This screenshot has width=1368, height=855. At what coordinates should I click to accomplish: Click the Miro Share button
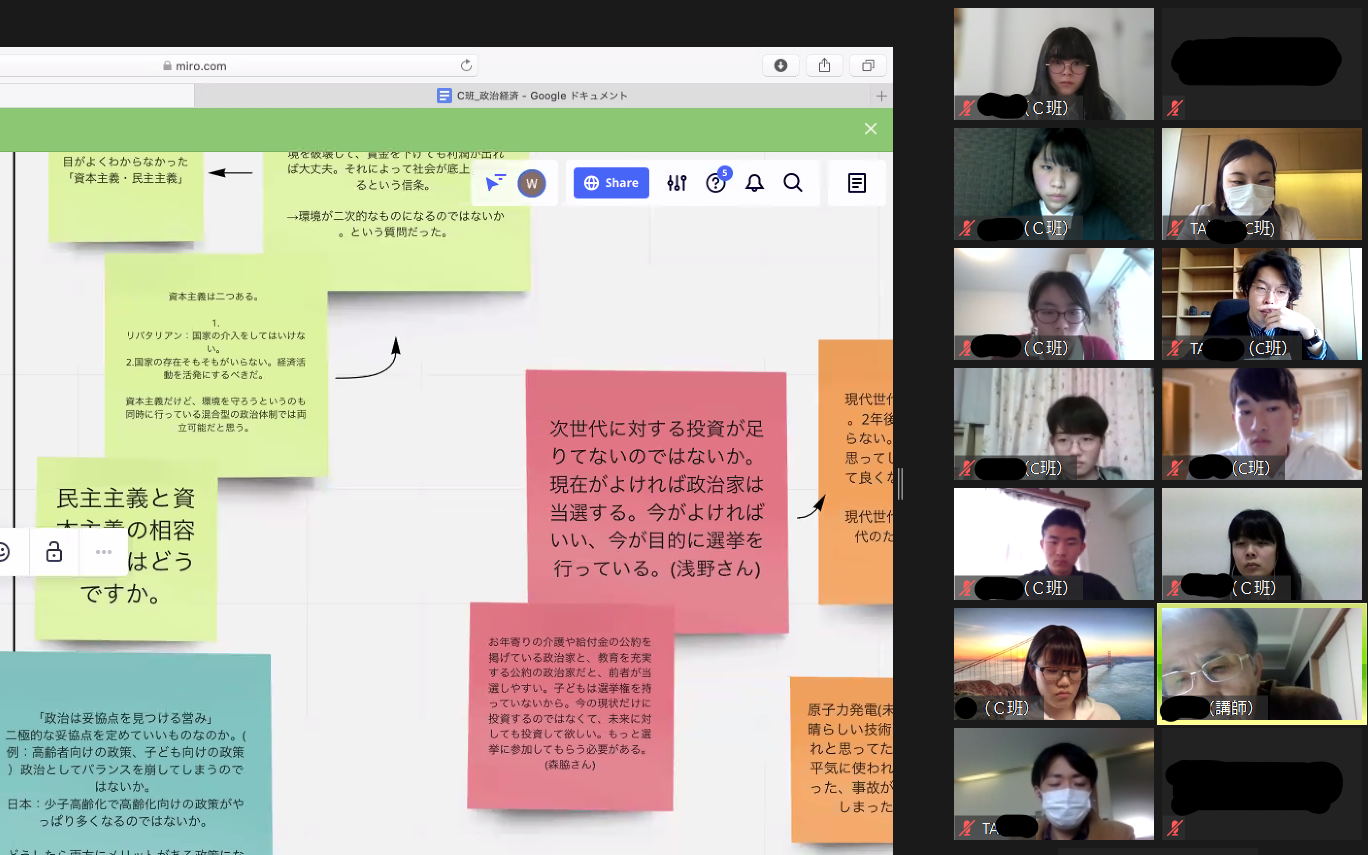point(611,183)
